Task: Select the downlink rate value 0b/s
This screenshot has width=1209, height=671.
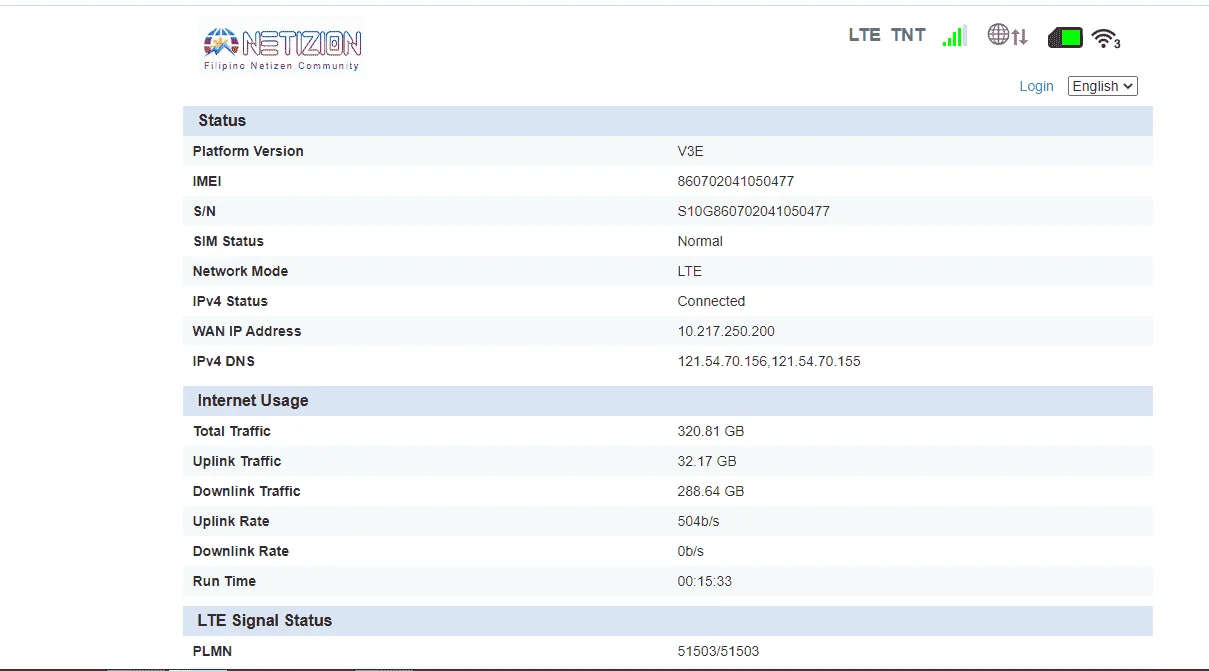Action: pos(691,551)
